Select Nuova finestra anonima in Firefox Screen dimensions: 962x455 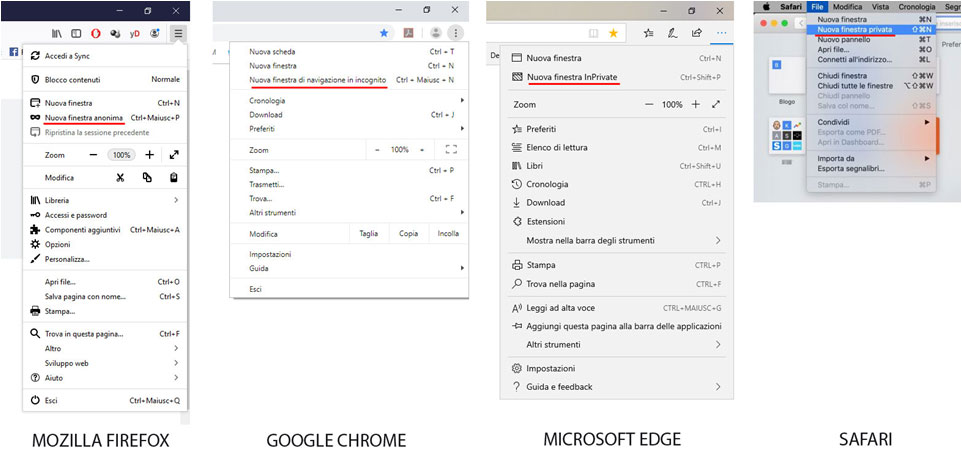click(x=84, y=118)
